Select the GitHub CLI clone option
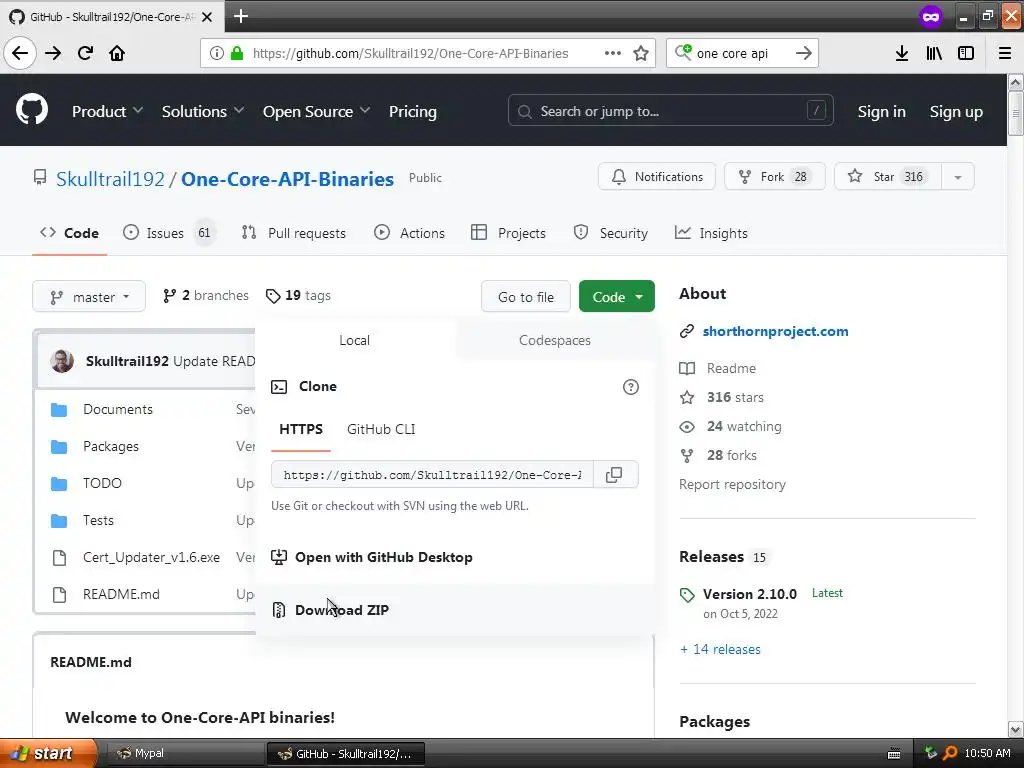The height and width of the screenshot is (768, 1024). tap(381, 429)
